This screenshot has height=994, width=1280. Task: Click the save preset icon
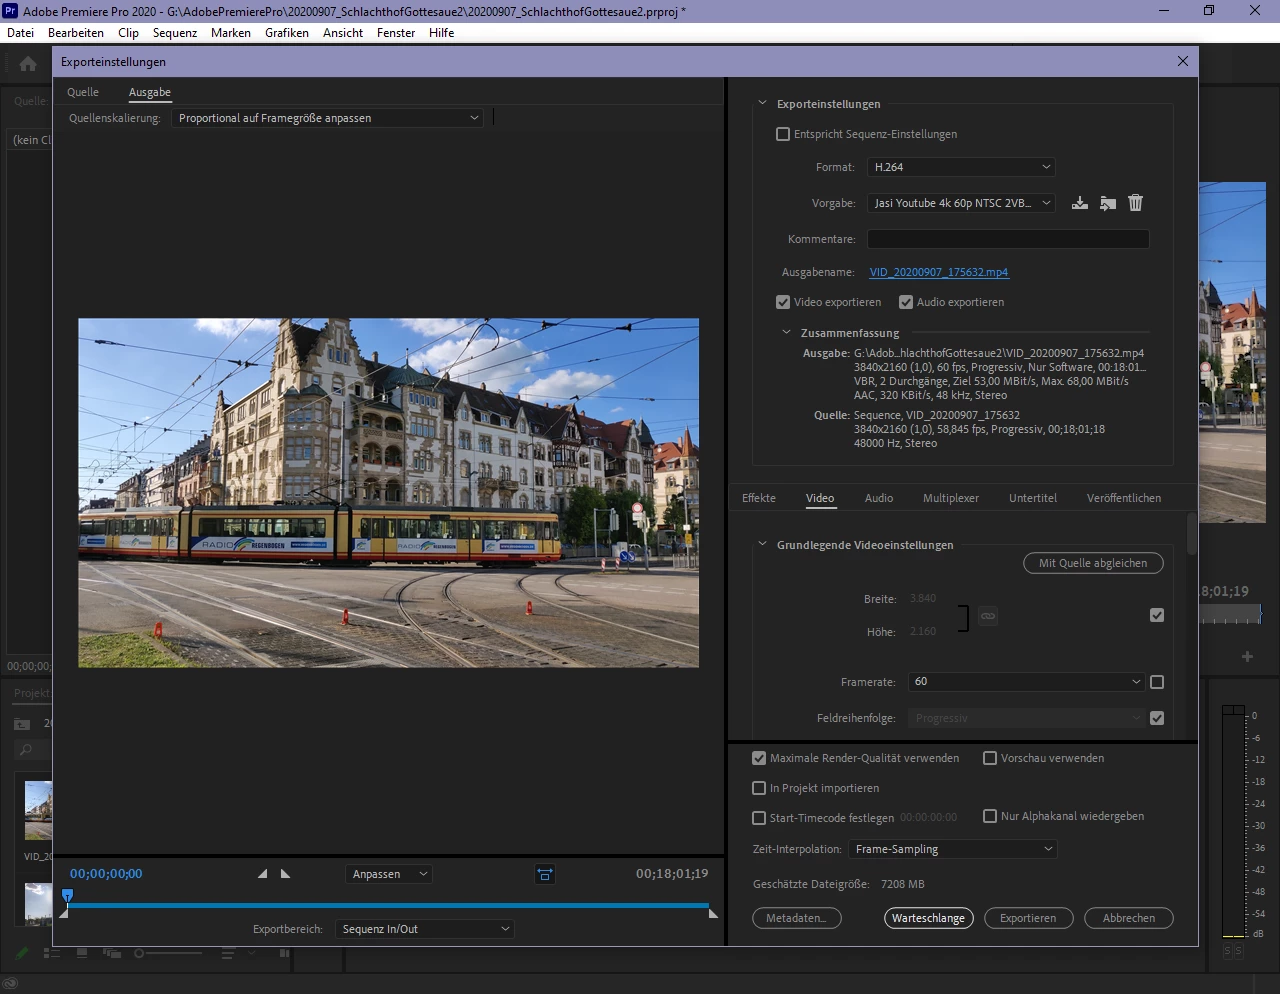1080,203
